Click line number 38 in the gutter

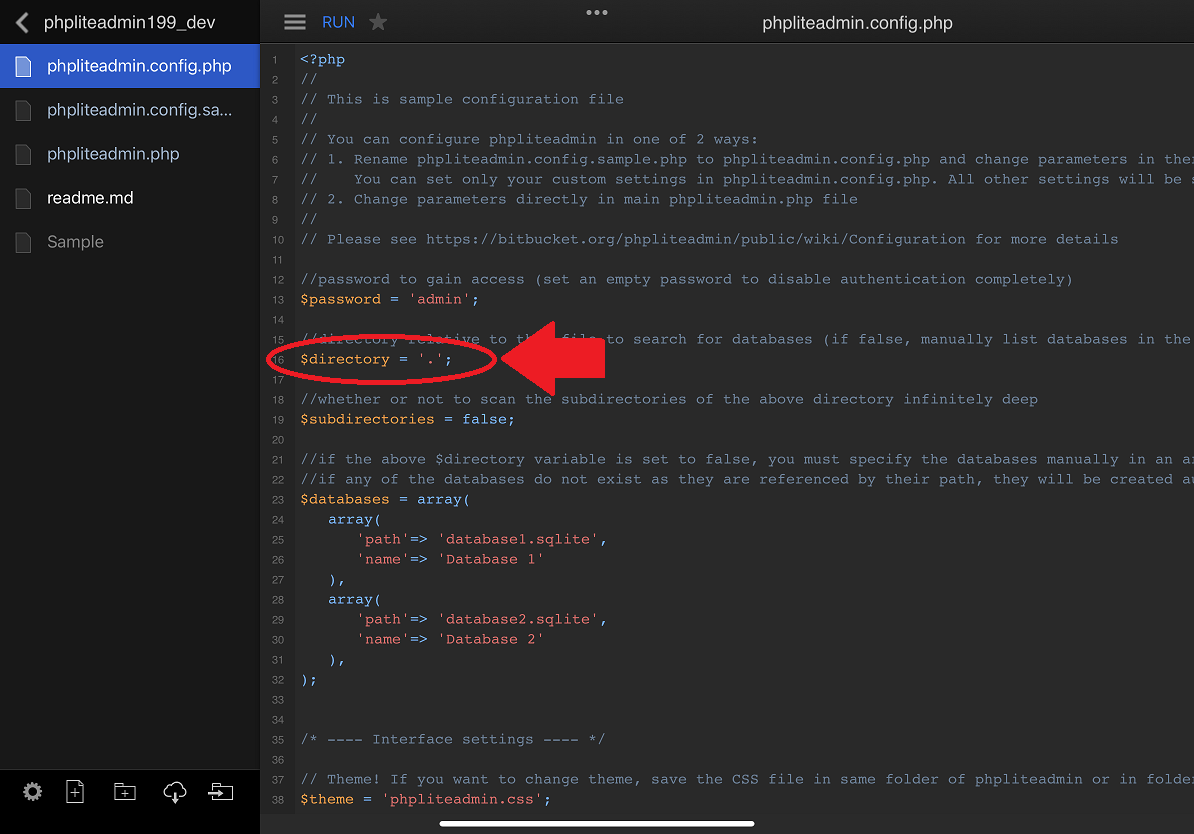pyautogui.click(x=278, y=800)
